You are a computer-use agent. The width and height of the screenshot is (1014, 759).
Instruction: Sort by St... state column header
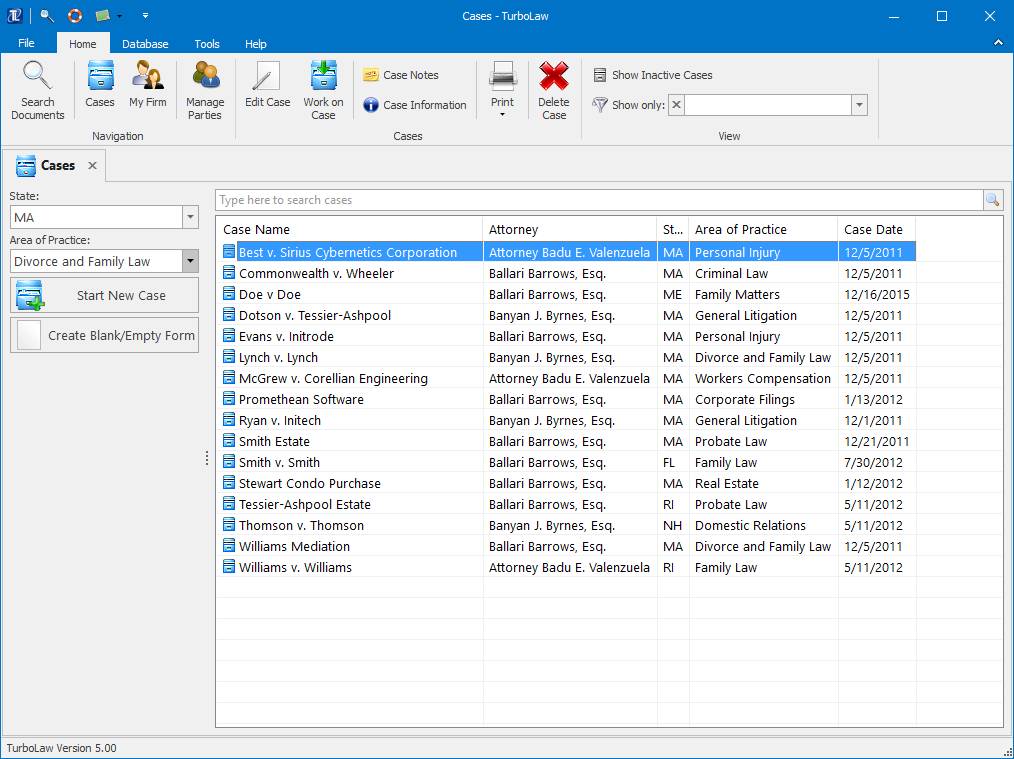[x=673, y=230]
